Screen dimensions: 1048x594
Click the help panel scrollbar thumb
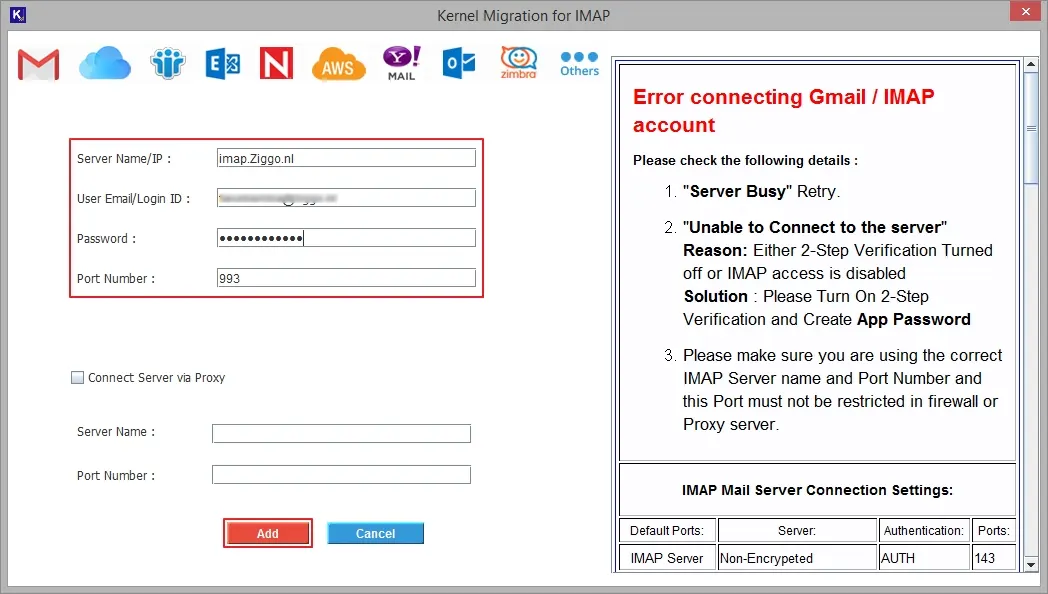1031,128
